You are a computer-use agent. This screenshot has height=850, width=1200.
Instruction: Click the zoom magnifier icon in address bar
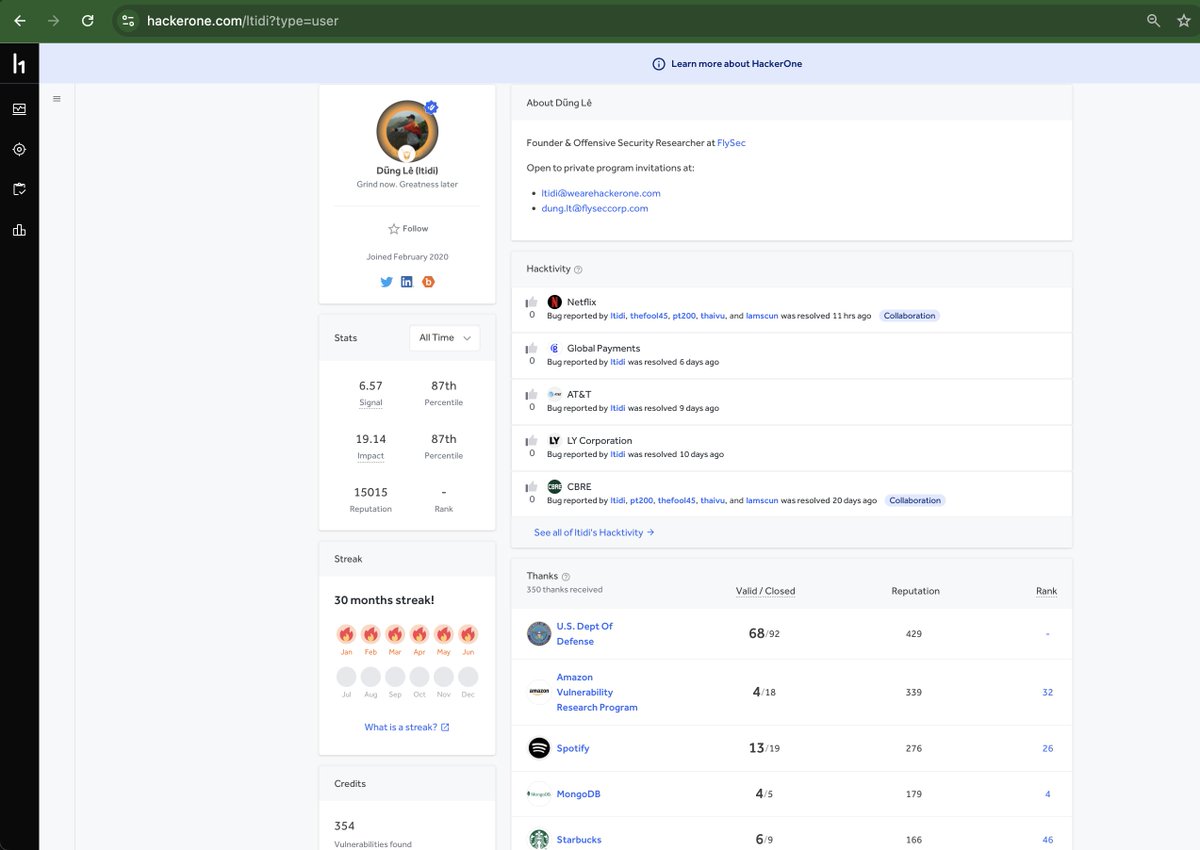(1153, 20)
